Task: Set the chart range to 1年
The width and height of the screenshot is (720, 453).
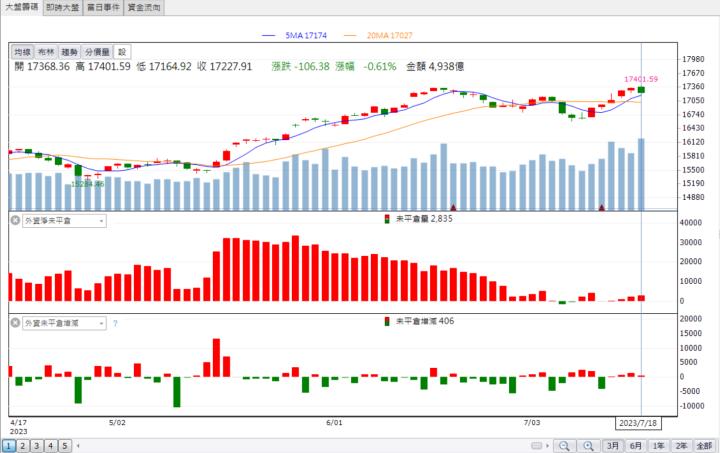Action: click(659, 446)
